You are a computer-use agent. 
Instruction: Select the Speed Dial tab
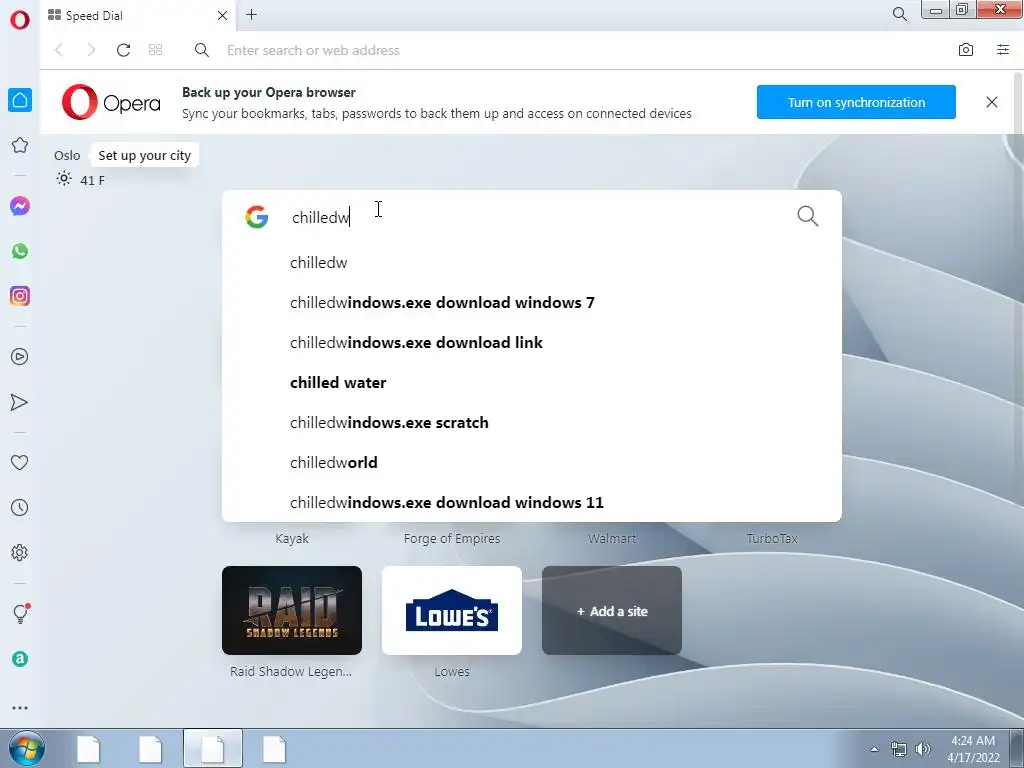[138, 15]
